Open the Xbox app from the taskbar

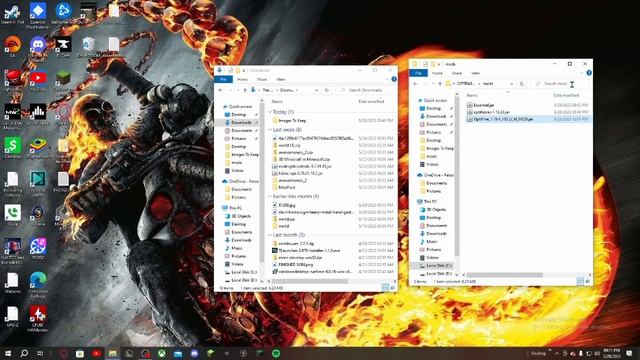pyautogui.click(x=162, y=353)
